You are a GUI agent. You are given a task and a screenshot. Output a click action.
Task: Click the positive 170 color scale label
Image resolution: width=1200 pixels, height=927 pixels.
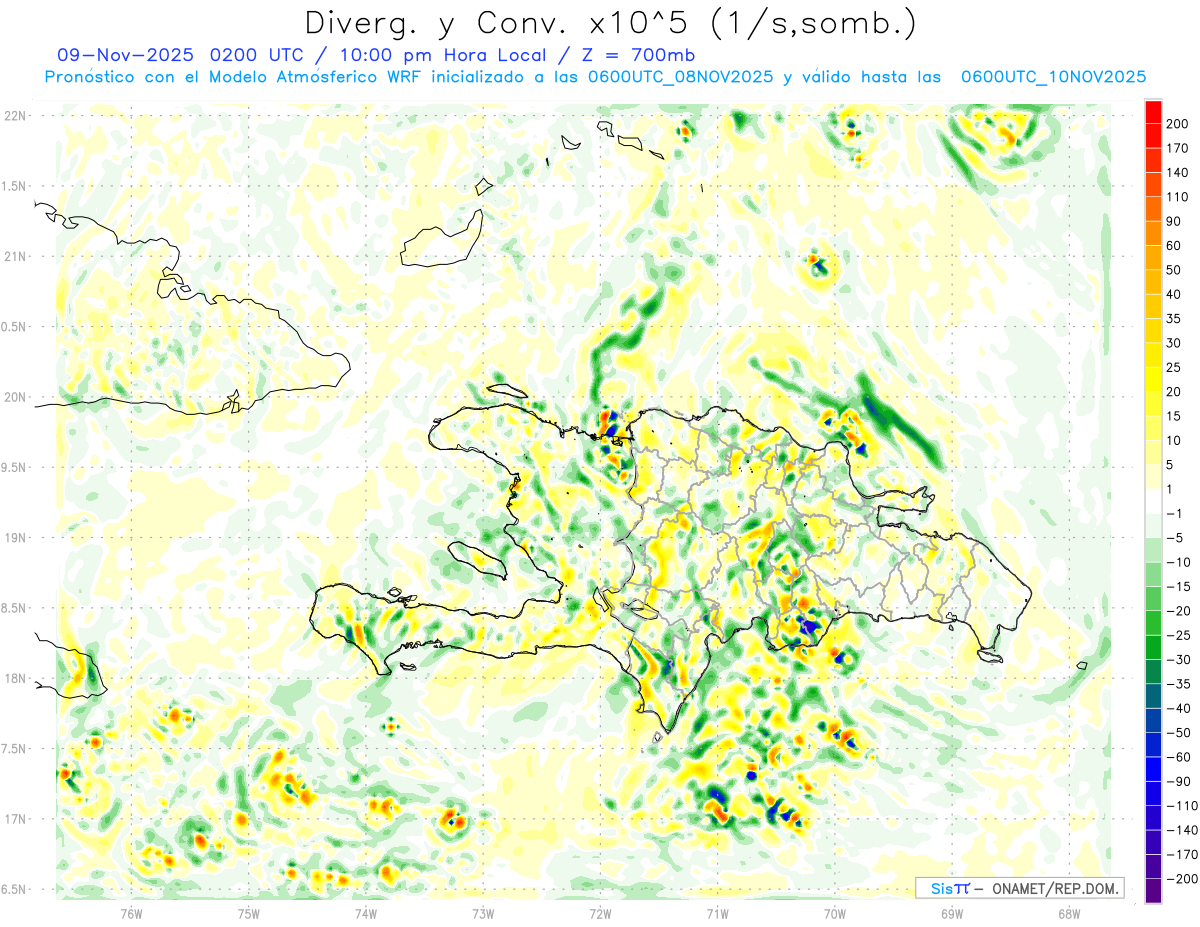point(1179,149)
